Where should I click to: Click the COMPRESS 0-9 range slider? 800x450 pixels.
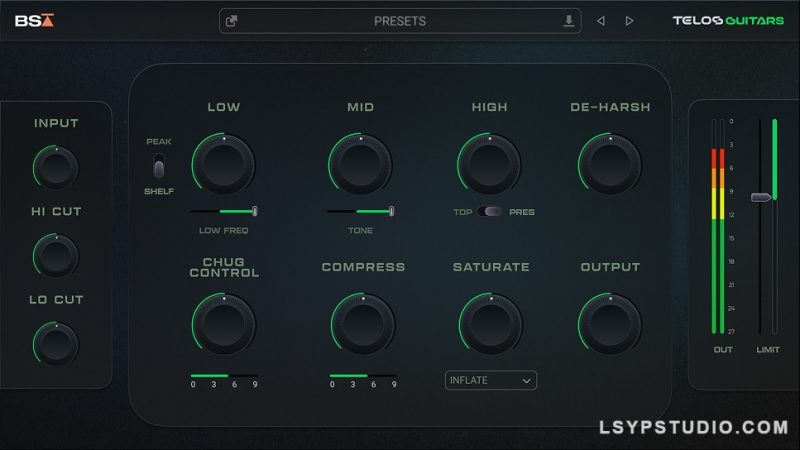(x=363, y=376)
